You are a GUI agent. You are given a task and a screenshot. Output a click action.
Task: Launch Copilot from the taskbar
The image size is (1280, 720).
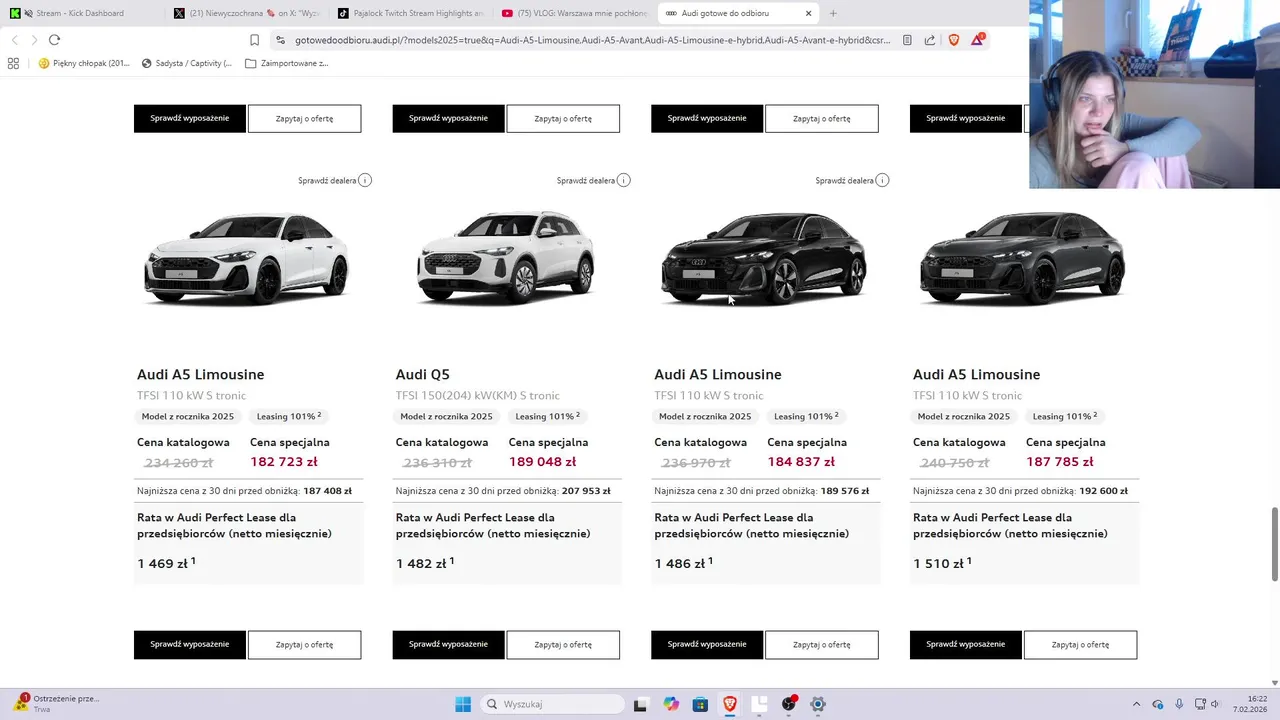pos(670,704)
